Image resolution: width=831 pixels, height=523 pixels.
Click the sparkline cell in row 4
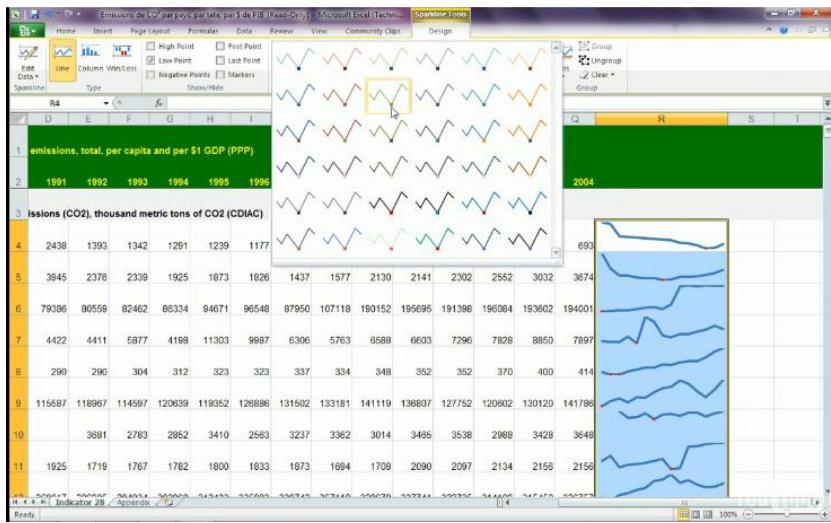click(661, 236)
